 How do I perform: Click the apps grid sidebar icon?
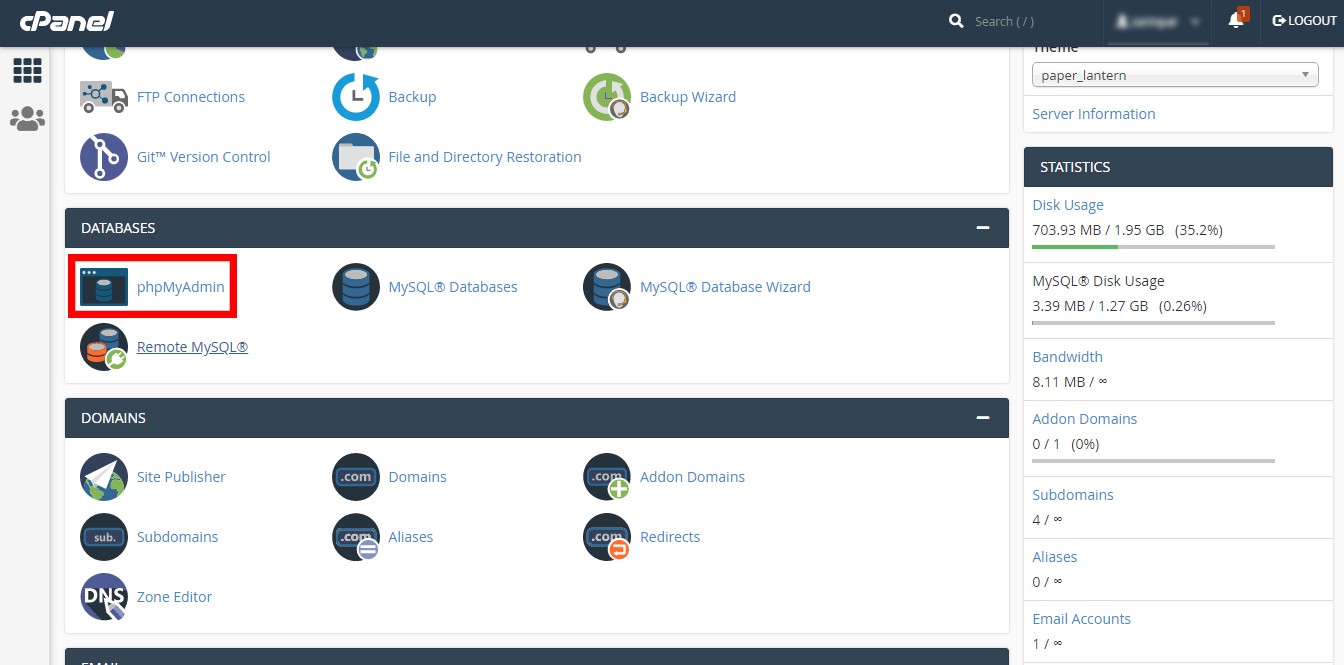27,70
